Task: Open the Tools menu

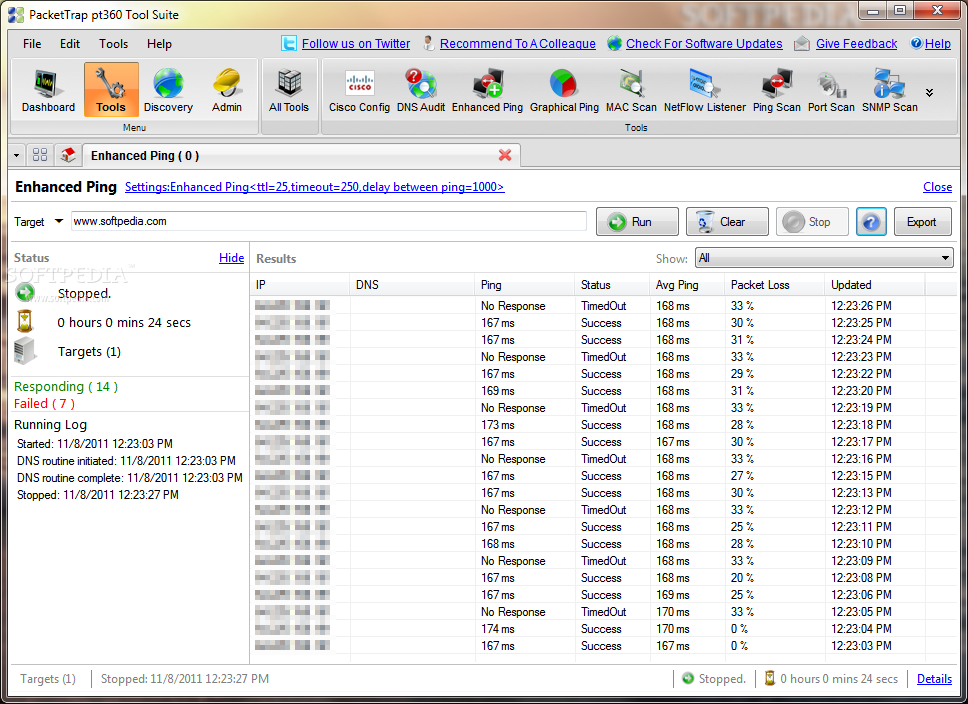Action: point(114,44)
